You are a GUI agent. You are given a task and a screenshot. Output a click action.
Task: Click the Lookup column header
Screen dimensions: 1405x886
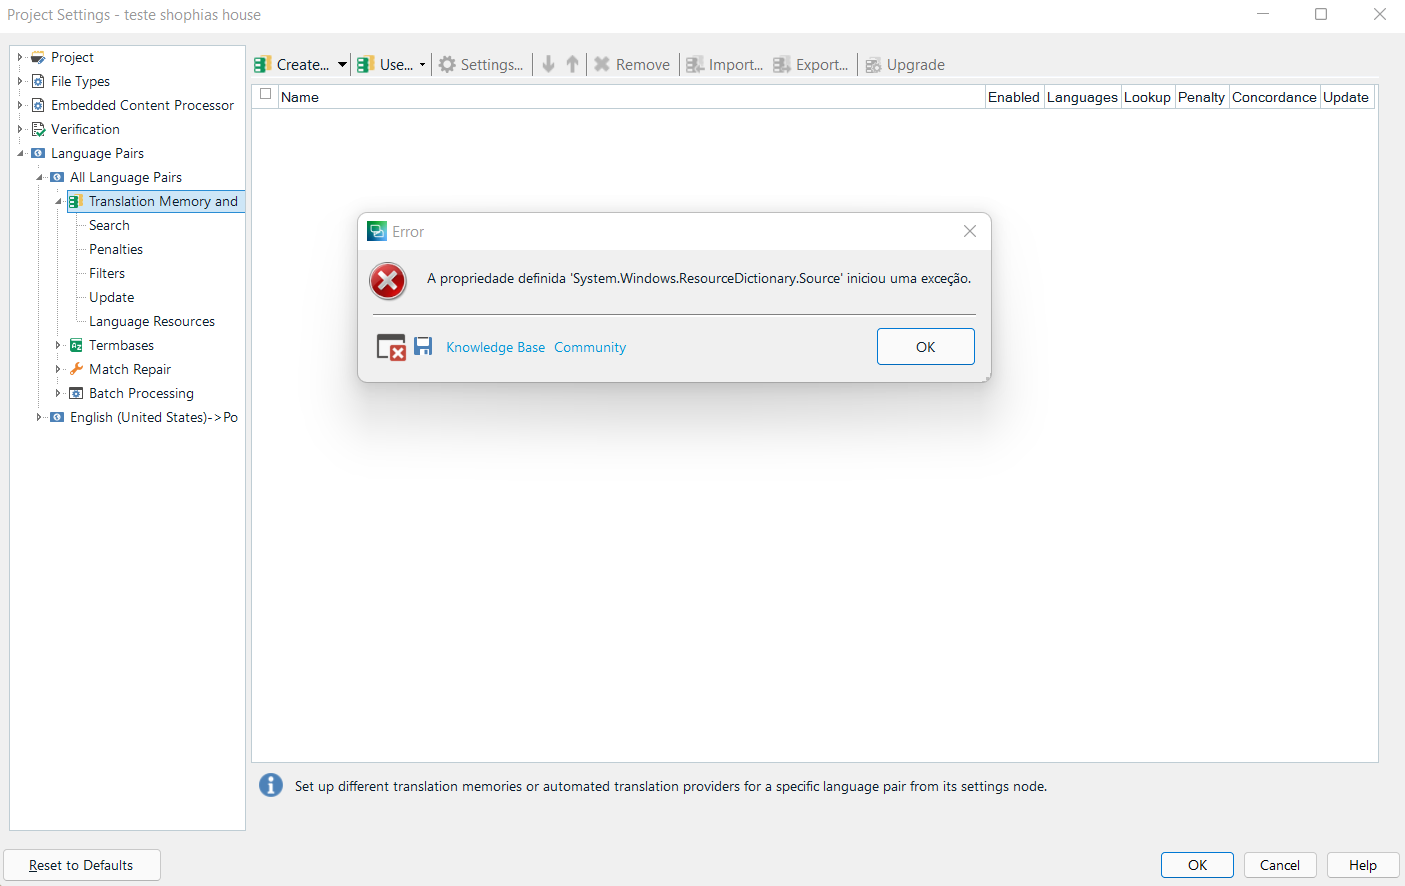click(x=1147, y=97)
